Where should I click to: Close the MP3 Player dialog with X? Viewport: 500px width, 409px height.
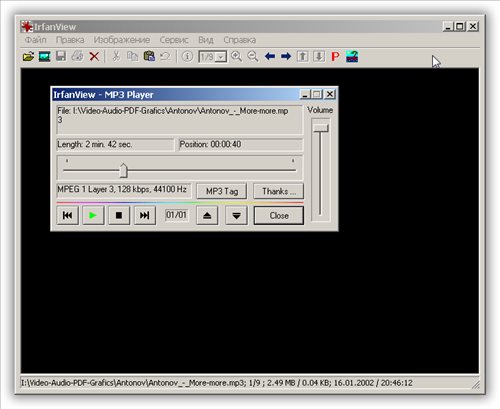(x=330, y=94)
